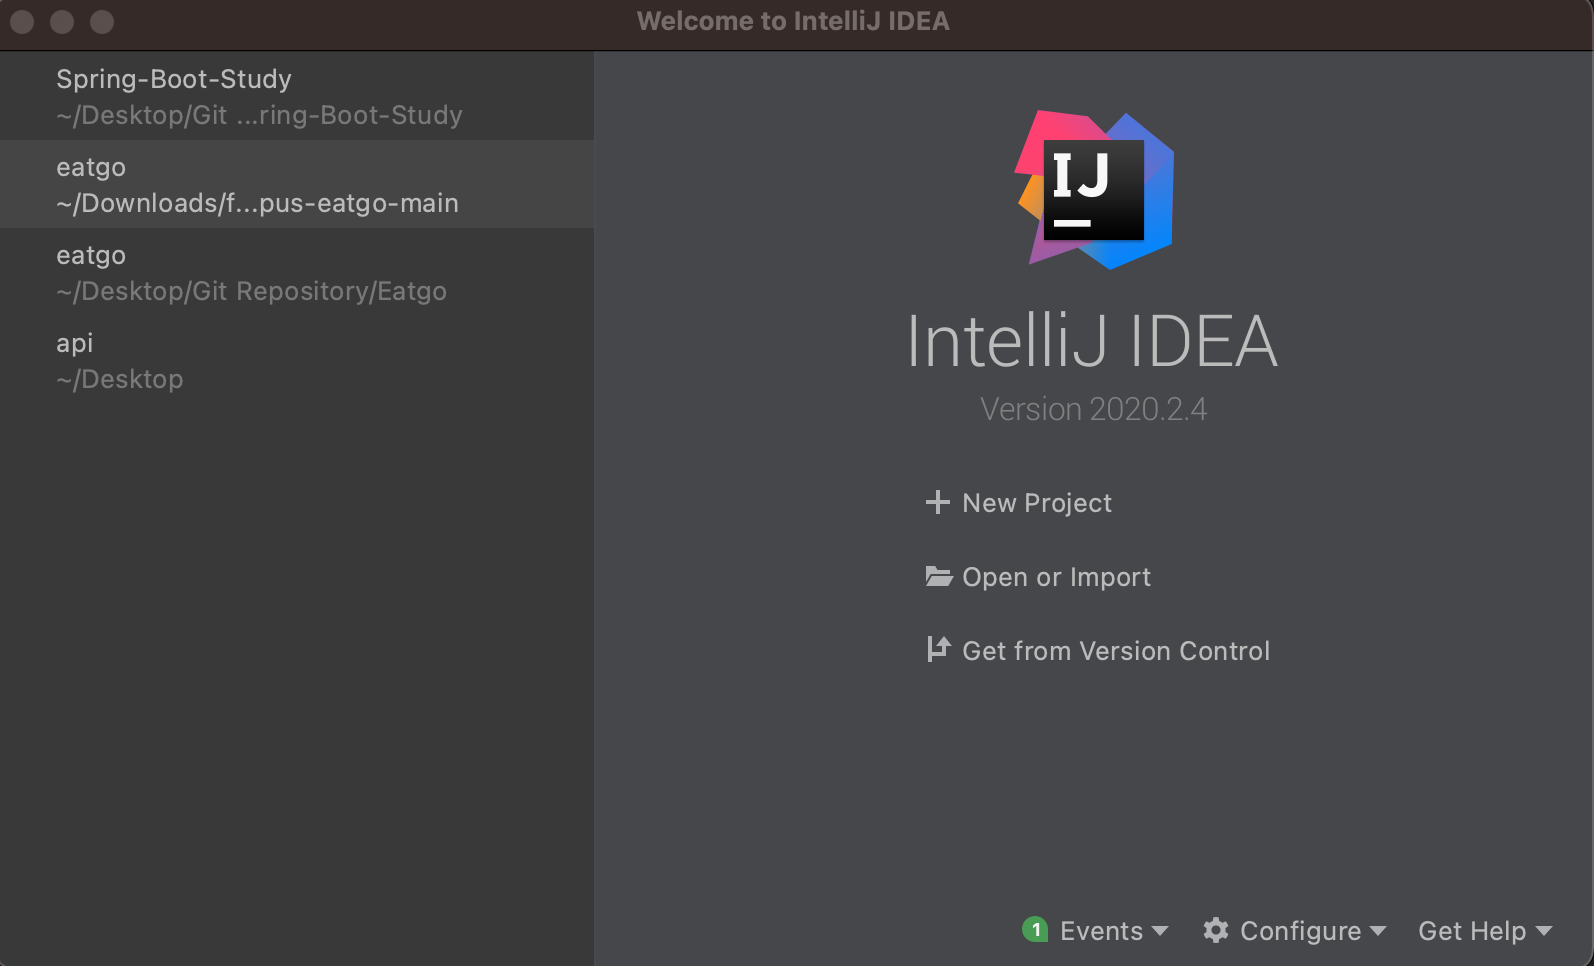Click the path ~/Desktop/Git Repository/Eatgo
Image resolution: width=1594 pixels, height=966 pixels.
251,291
